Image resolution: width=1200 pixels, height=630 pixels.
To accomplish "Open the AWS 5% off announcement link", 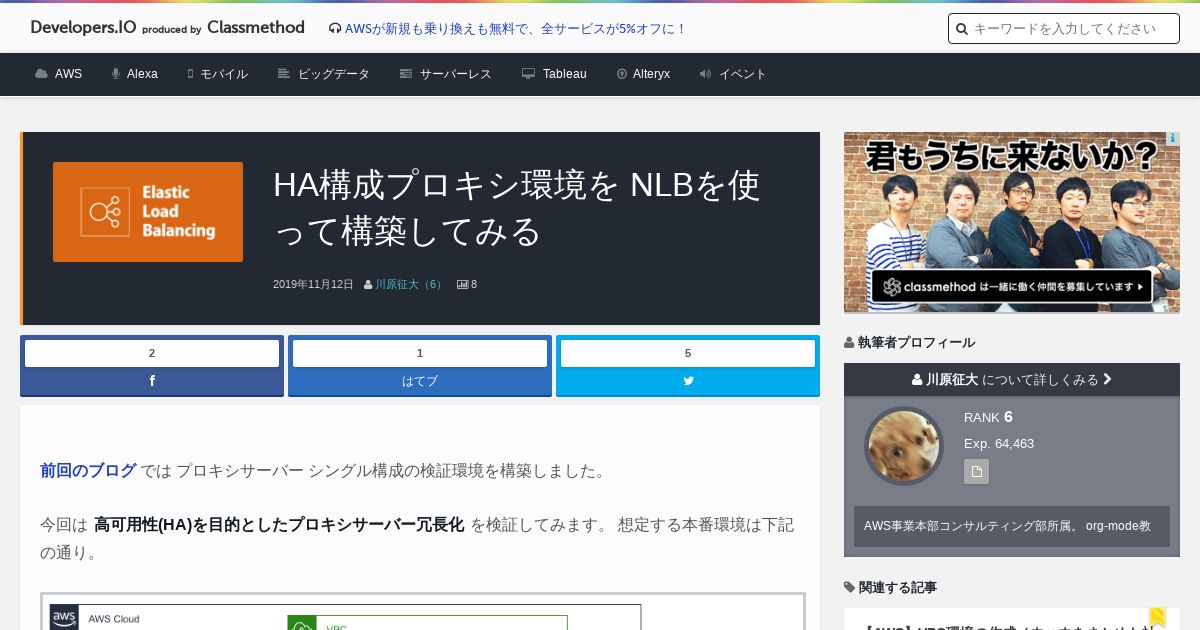I will [515, 29].
